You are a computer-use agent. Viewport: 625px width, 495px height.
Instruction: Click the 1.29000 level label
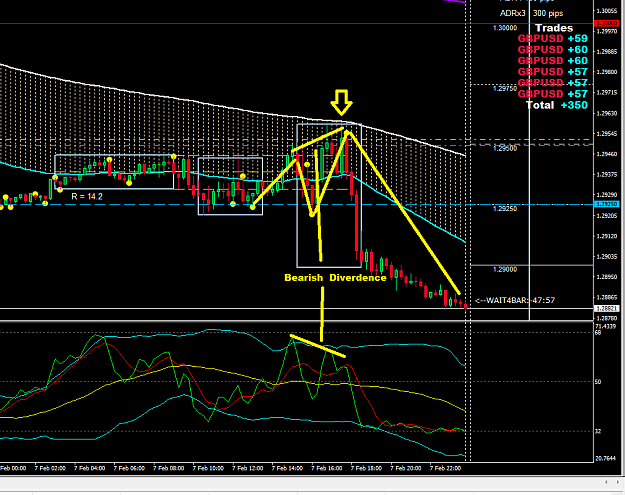click(x=505, y=269)
